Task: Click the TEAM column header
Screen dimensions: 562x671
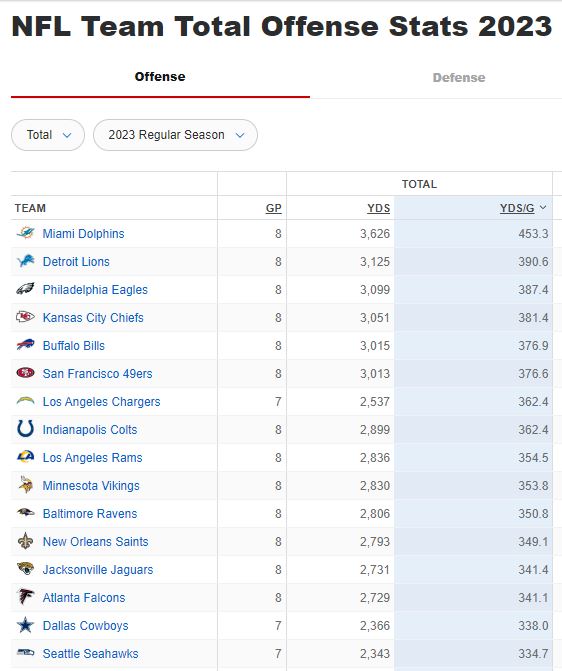Action: 30,208
